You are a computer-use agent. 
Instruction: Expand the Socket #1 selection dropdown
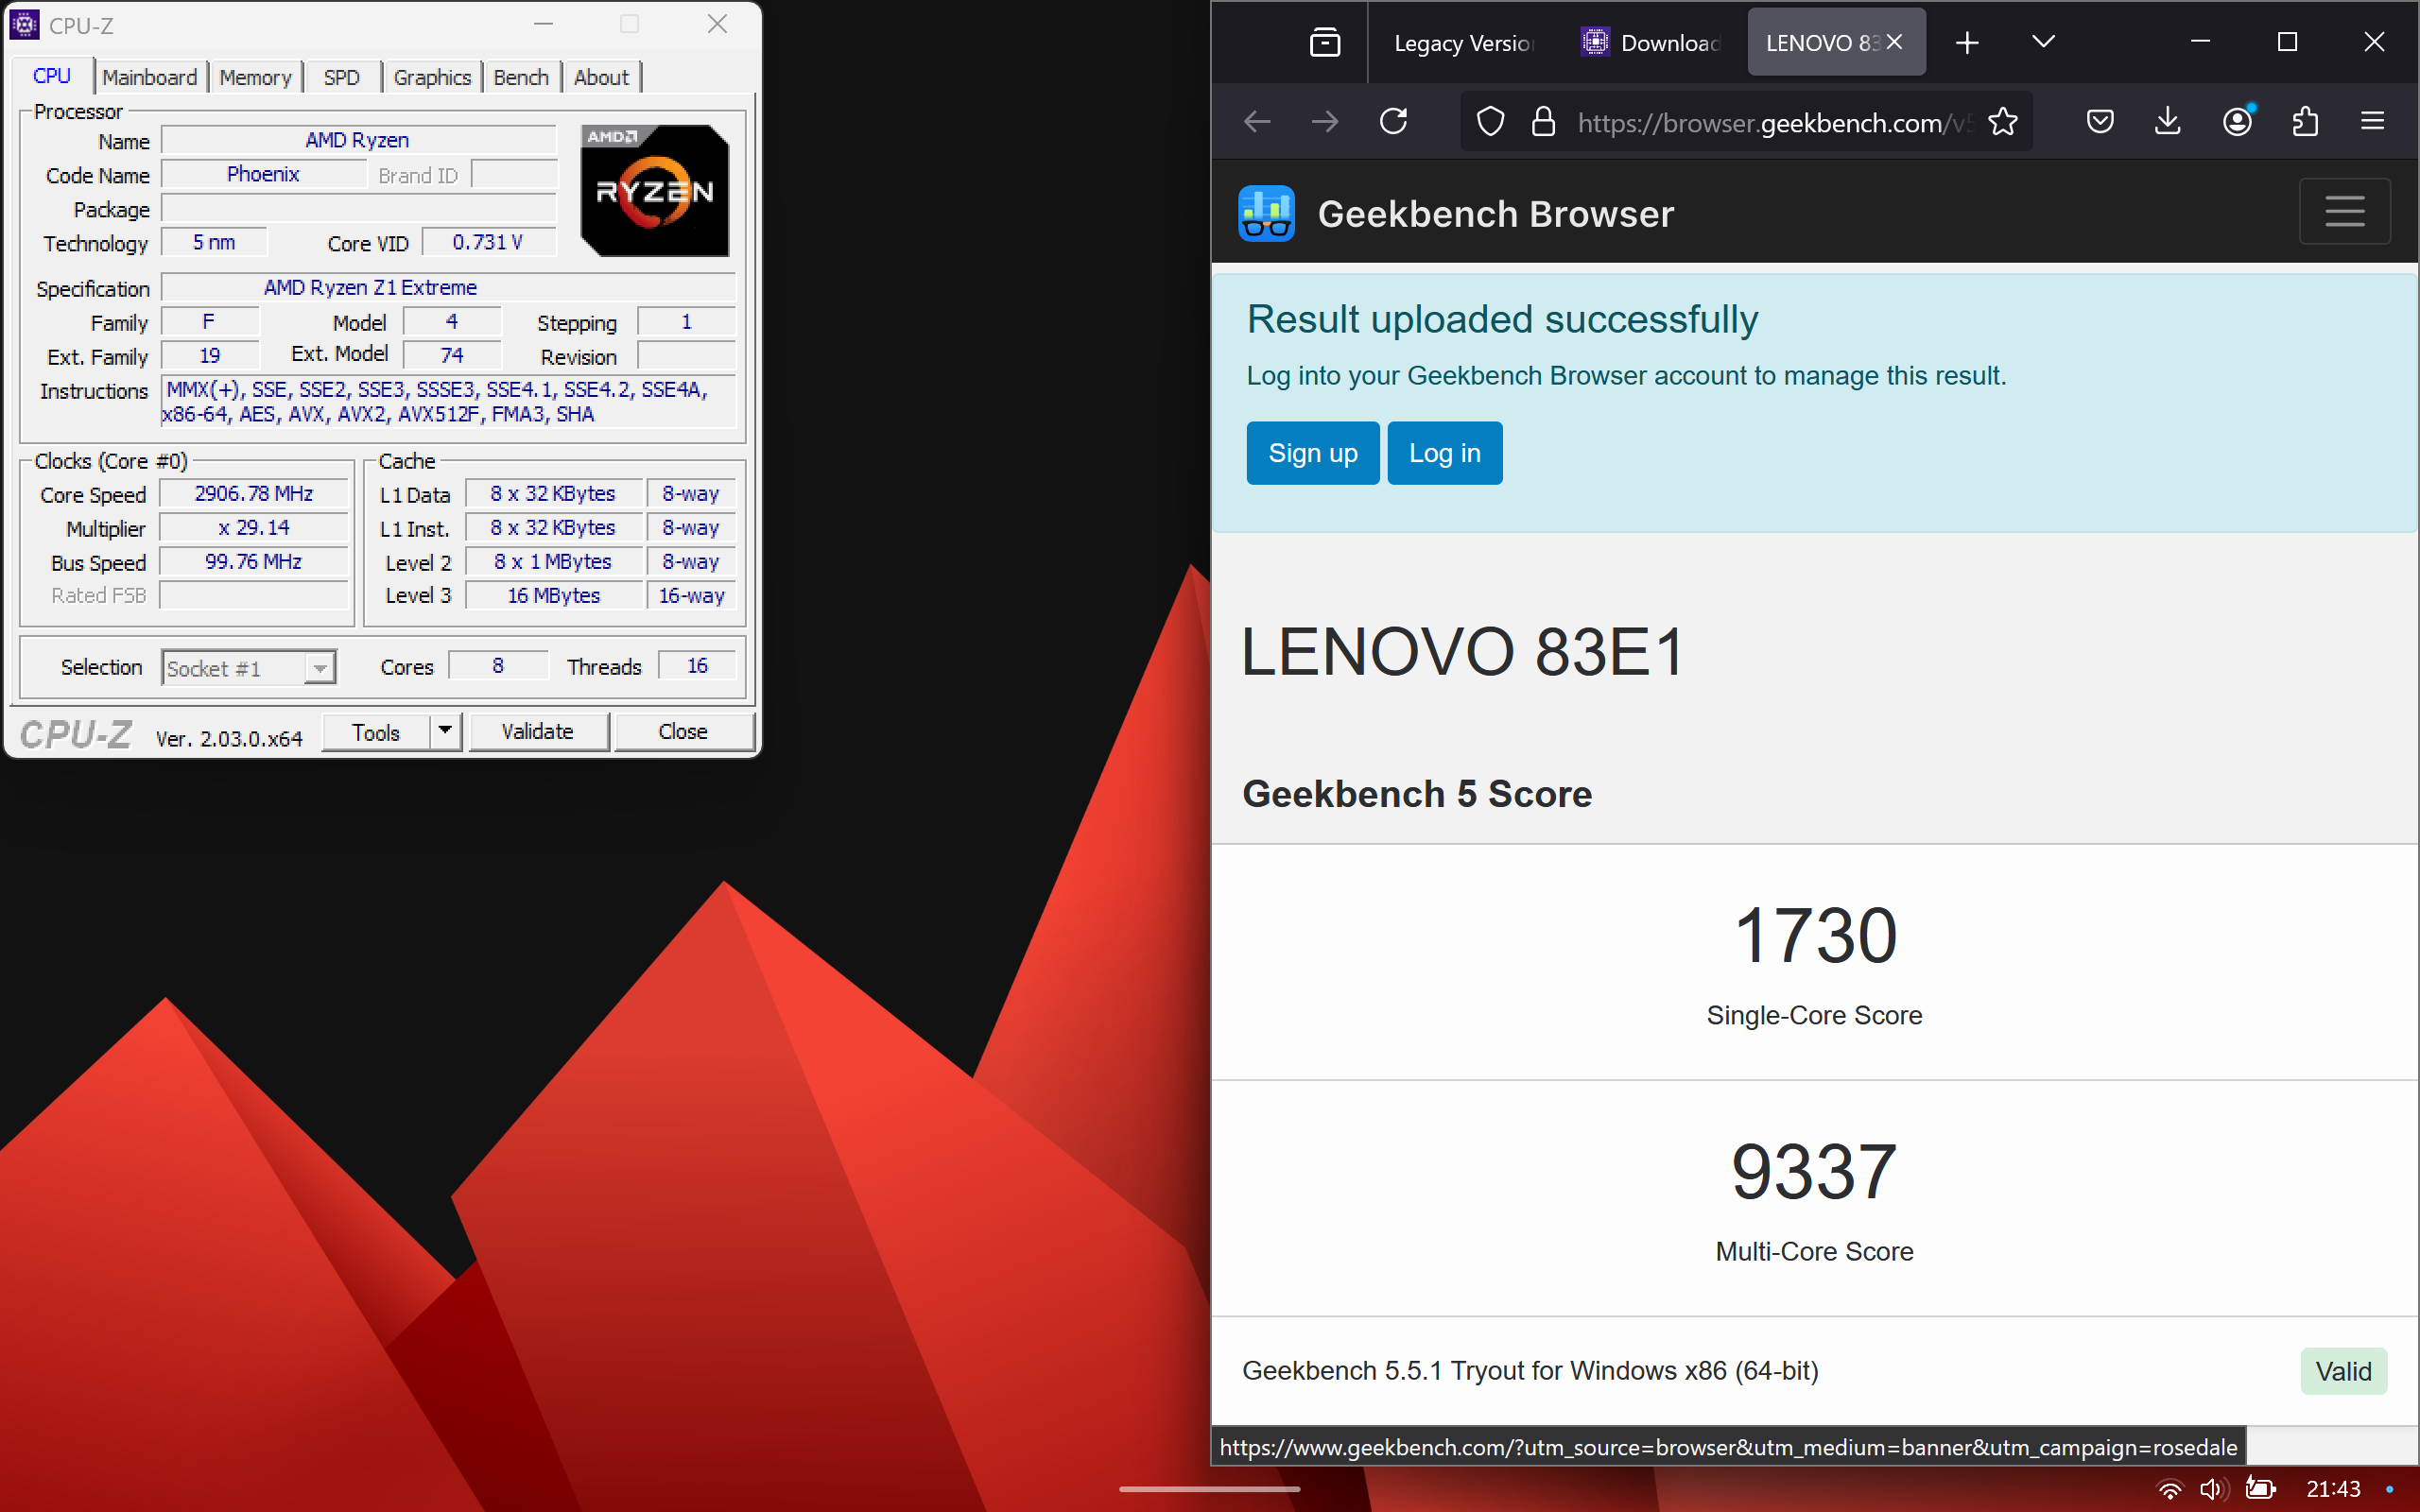pyautogui.click(x=319, y=668)
